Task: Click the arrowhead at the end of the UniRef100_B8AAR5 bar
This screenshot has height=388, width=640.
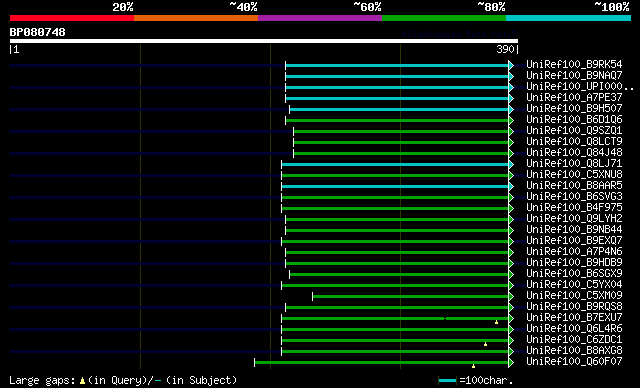Action: pos(511,186)
